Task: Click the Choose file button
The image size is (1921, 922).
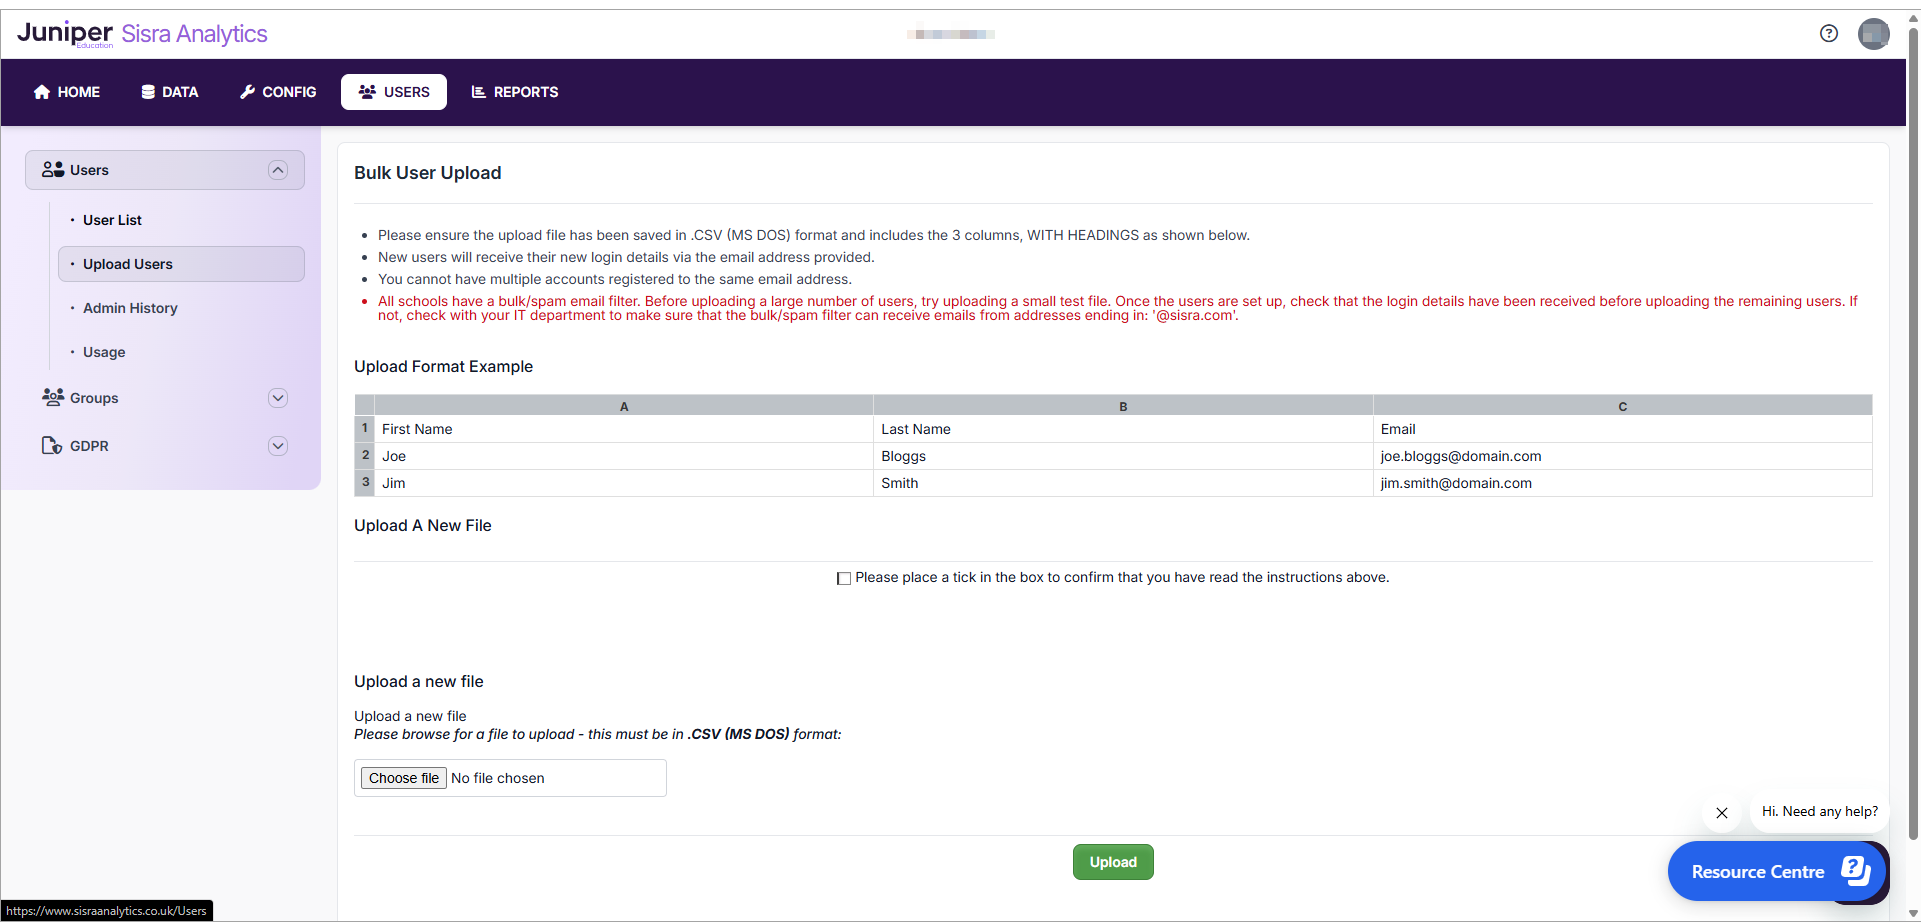Action: pos(403,778)
